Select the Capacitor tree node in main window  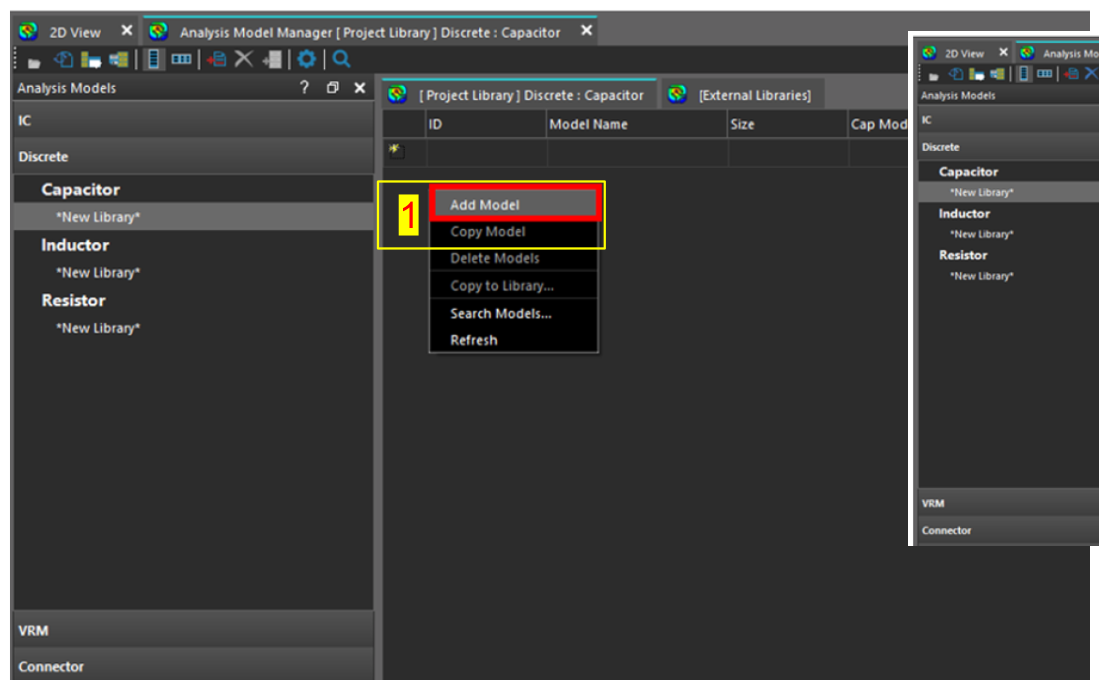coord(81,189)
